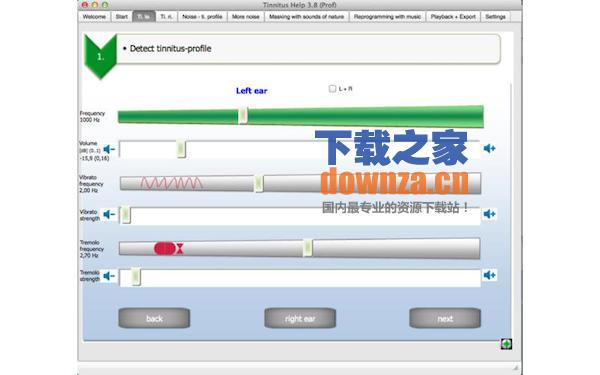Click the Vibrato strength slider handle

tap(126, 215)
